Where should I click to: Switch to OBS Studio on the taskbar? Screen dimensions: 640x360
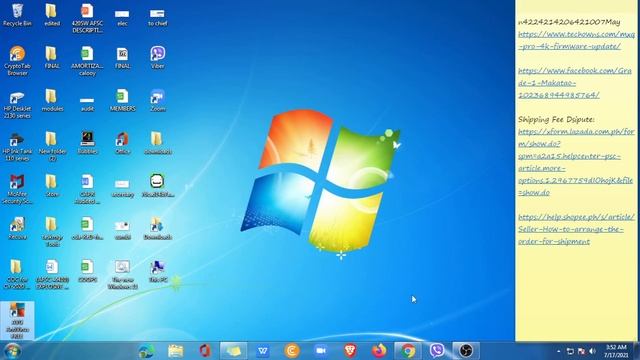[x=466, y=351]
